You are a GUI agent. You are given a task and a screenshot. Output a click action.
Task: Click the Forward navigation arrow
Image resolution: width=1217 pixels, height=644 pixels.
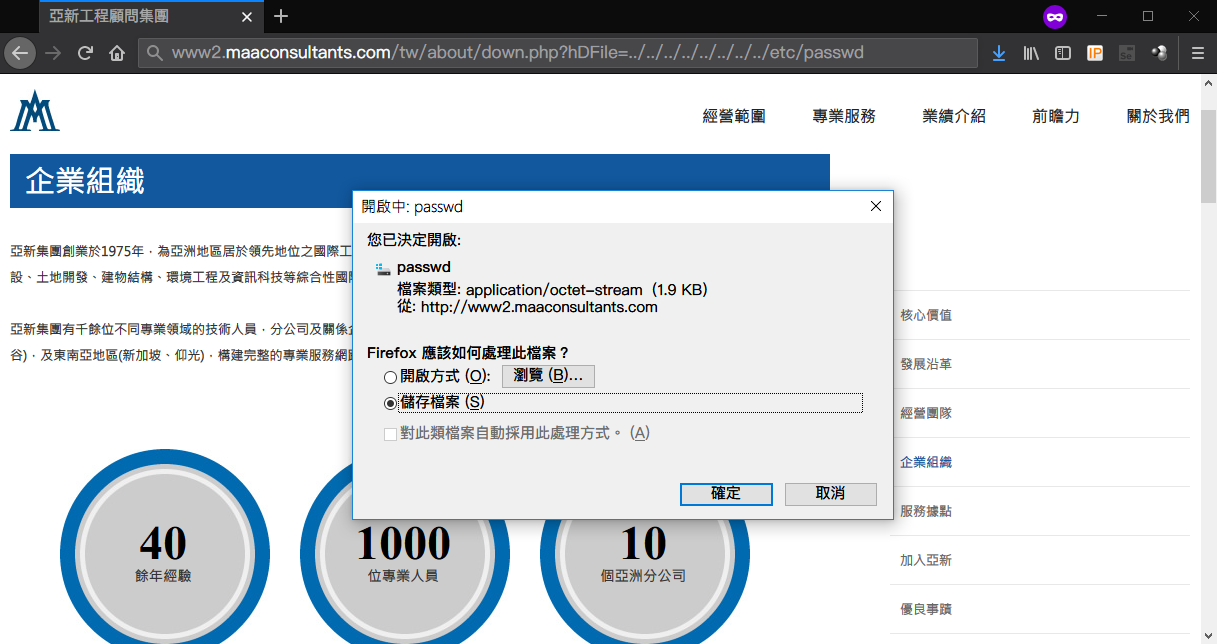pyautogui.click(x=54, y=53)
